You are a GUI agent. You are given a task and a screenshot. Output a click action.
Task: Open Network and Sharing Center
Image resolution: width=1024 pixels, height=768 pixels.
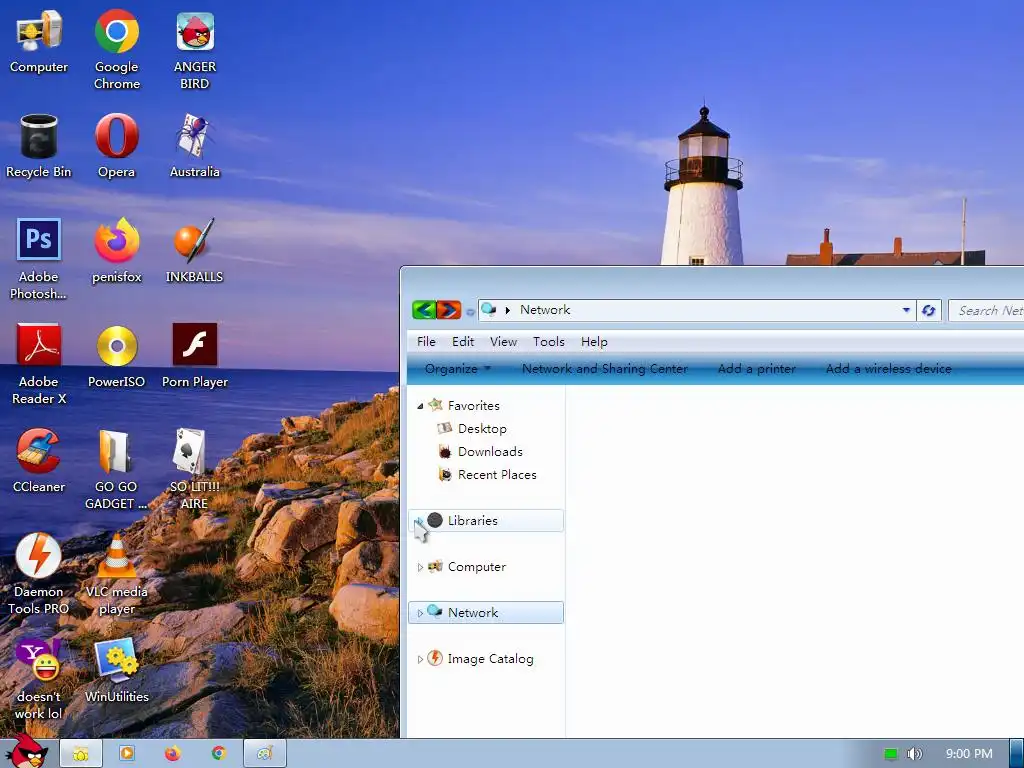point(604,368)
